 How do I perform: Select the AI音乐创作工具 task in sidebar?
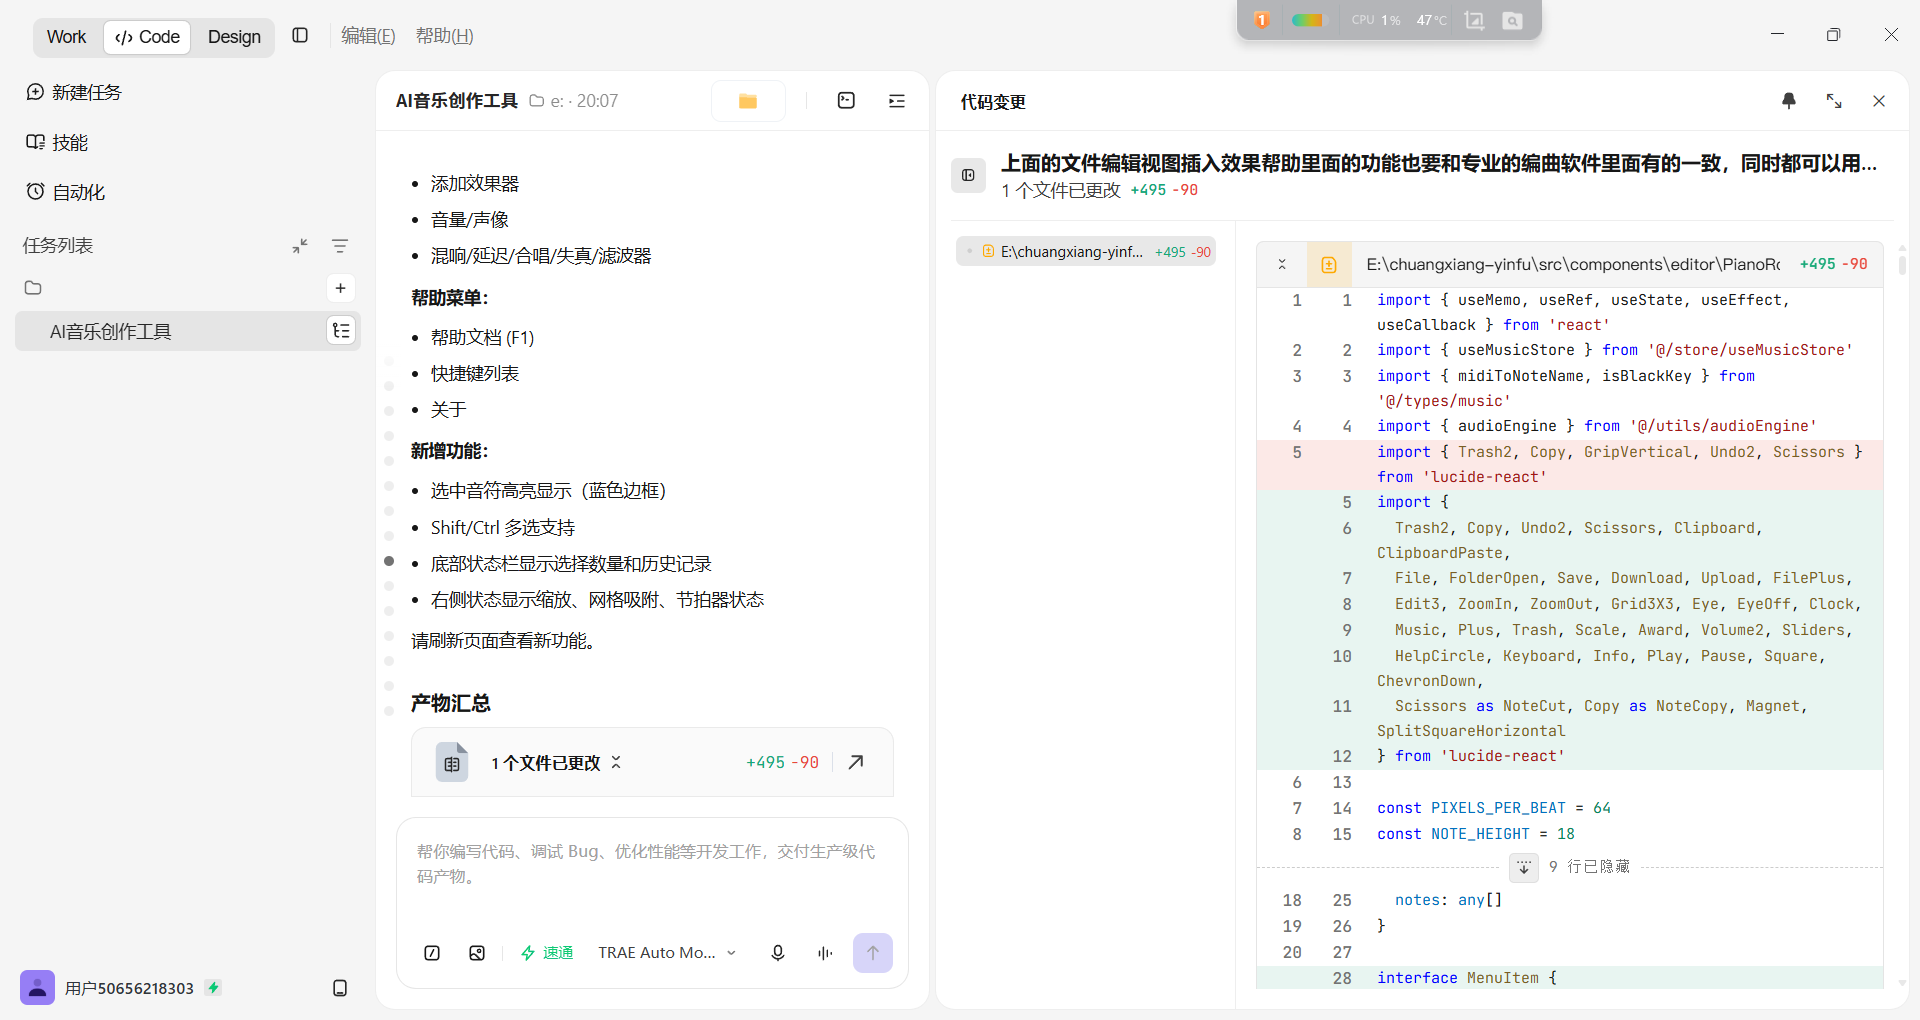pyautogui.click(x=187, y=331)
